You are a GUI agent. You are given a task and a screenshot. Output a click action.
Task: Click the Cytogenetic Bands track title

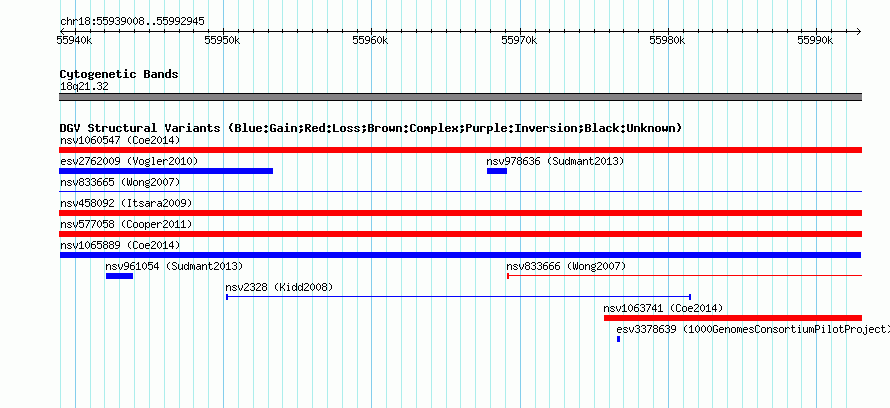pyautogui.click(x=119, y=74)
